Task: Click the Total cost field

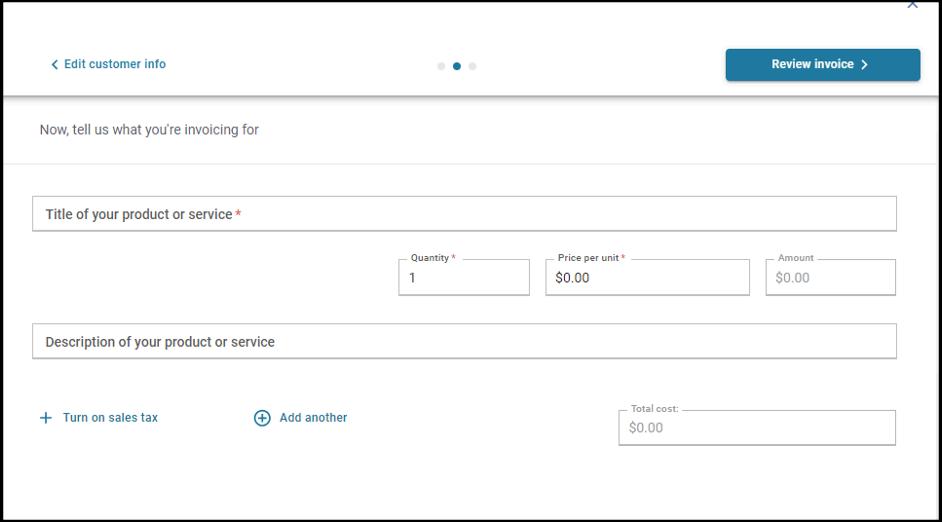Action: 757,428
